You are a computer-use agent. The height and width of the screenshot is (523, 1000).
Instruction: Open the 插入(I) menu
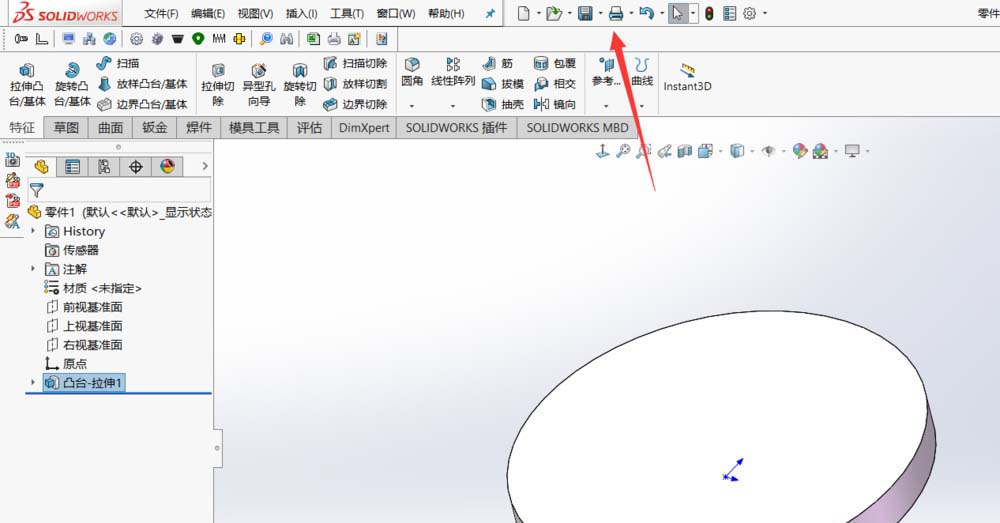(302, 13)
